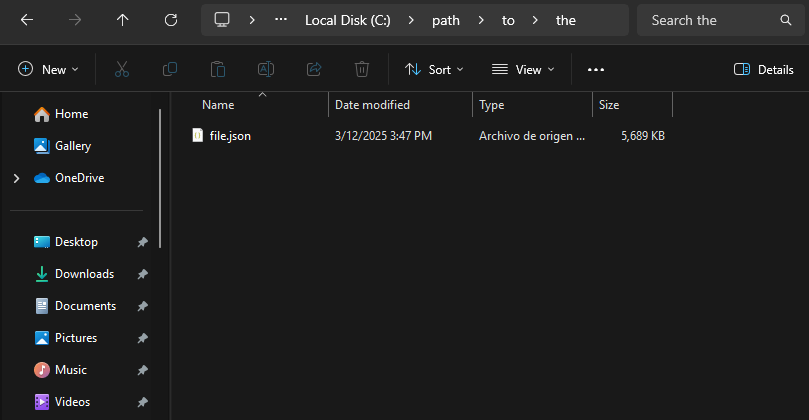
Task: Select the file.json file
Action: (x=230, y=136)
